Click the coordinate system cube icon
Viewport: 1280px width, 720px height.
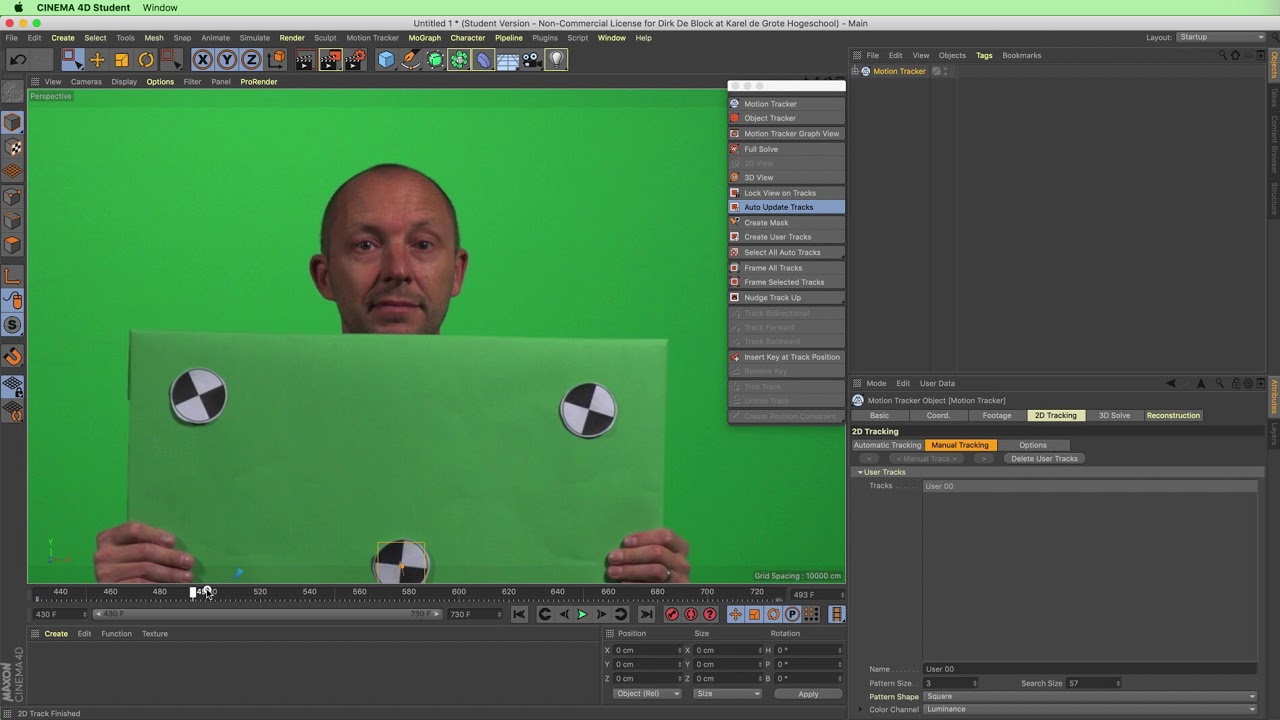click(277, 60)
